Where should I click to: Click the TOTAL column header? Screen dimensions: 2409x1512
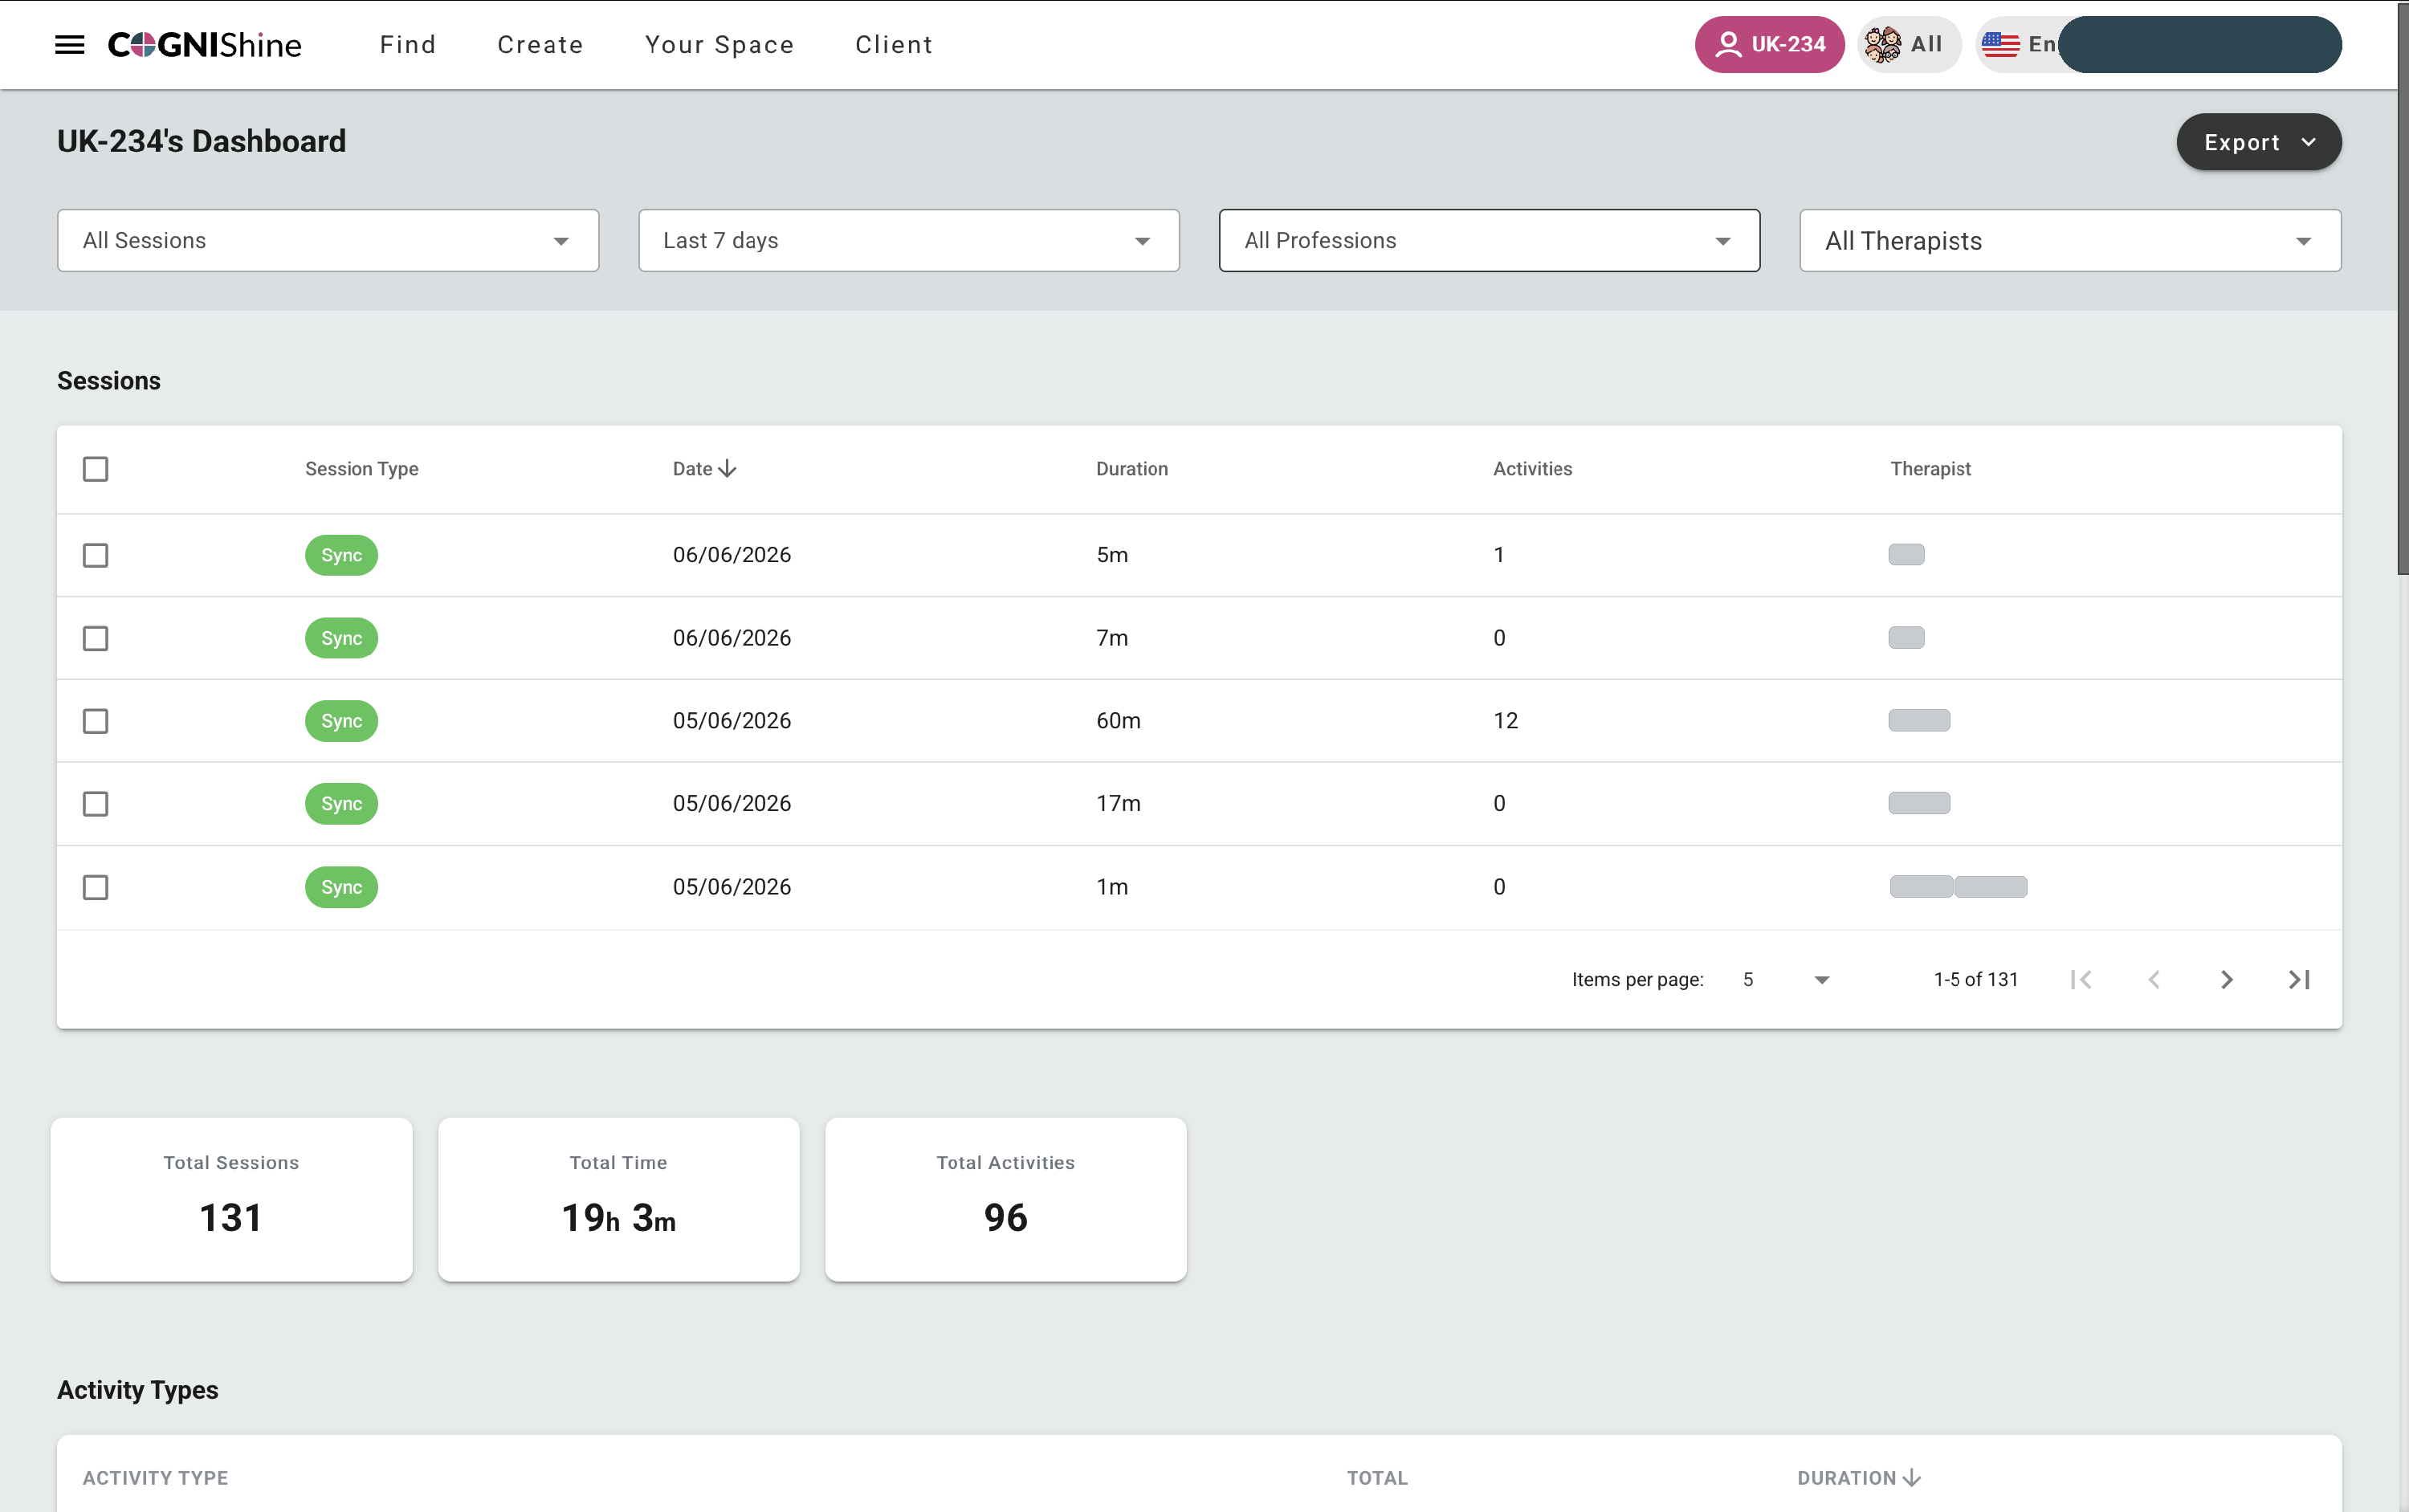pyautogui.click(x=1377, y=1478)
